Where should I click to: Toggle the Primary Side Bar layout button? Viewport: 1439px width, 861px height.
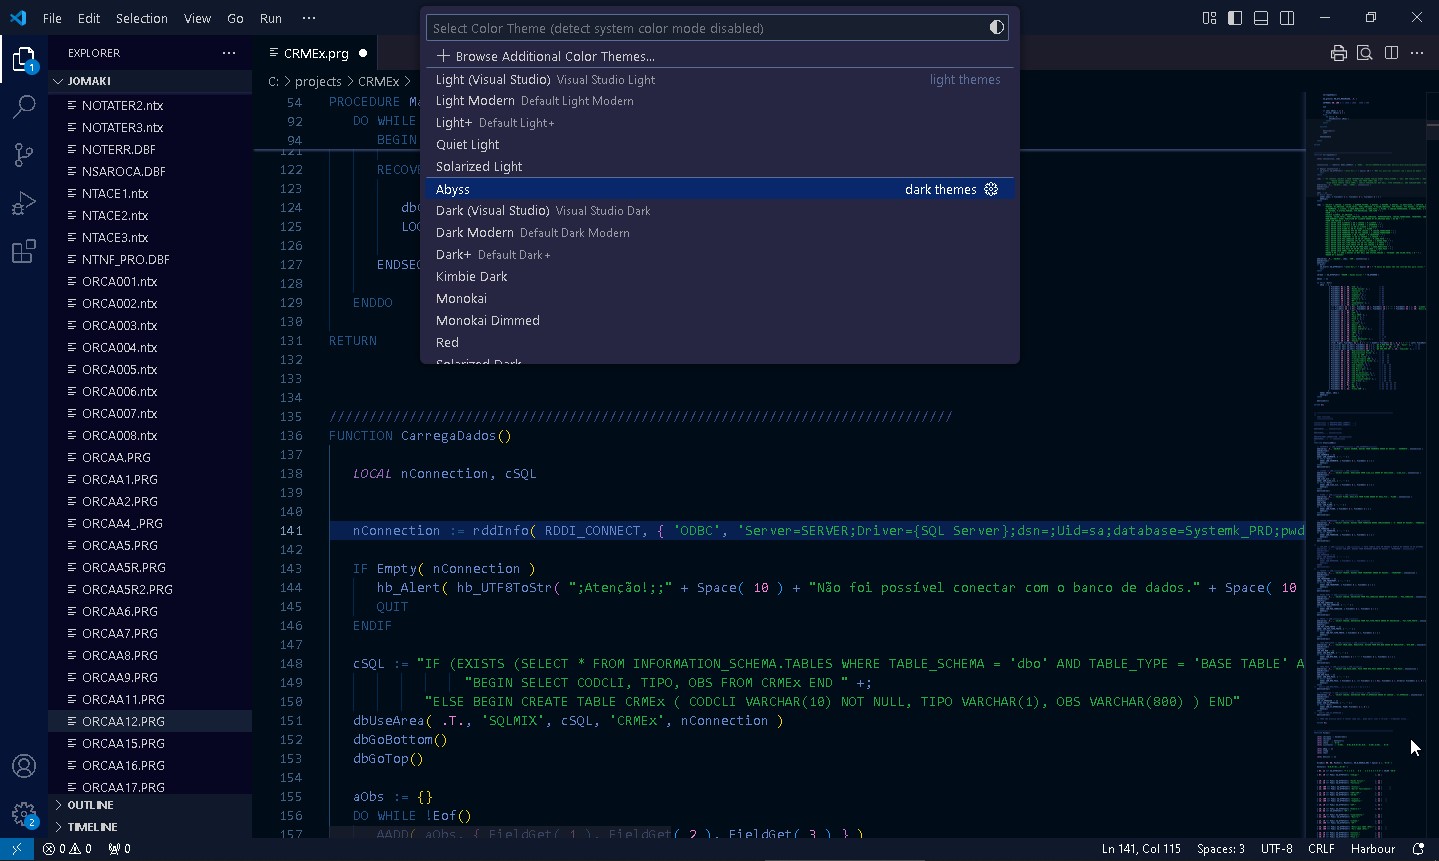pos(1235,18)
